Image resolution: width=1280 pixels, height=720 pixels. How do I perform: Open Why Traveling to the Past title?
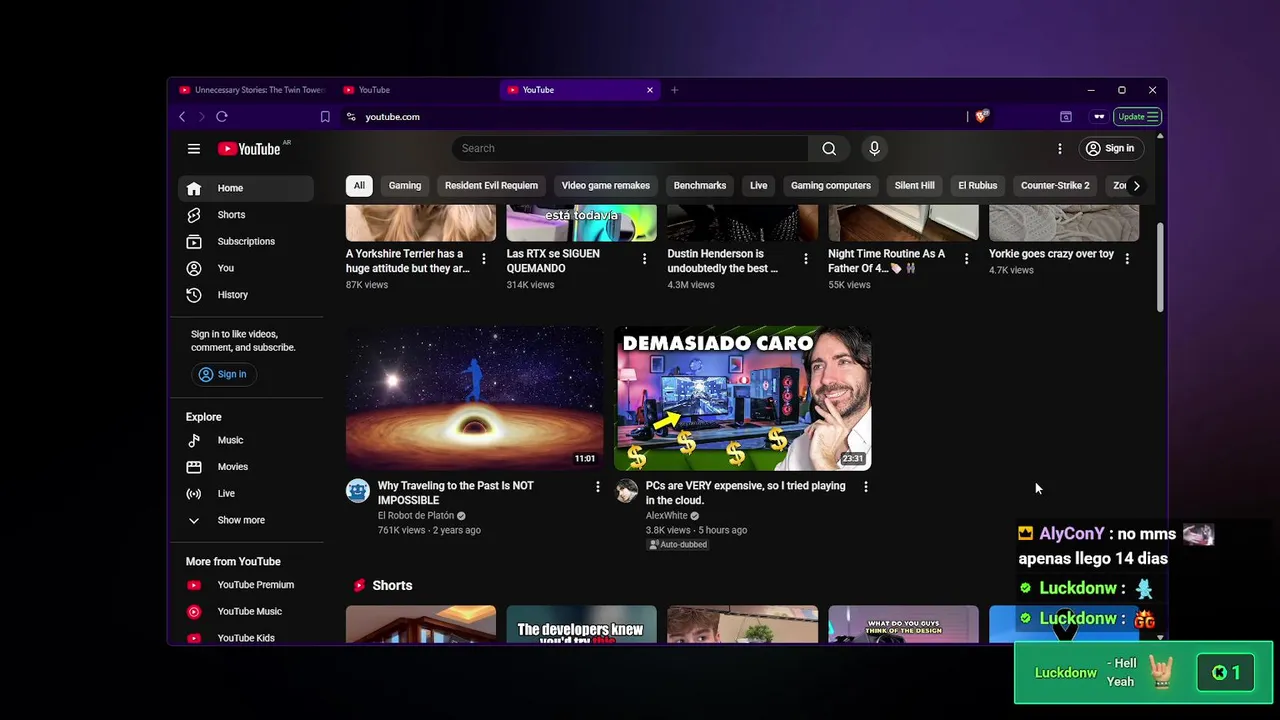pos(456,493)
